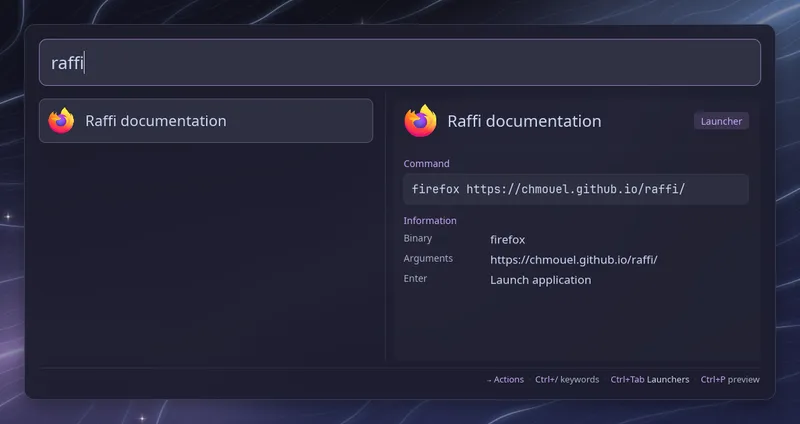Click the firefox binary value
Viewport: 800px width, 424px height.
(507, 240)
